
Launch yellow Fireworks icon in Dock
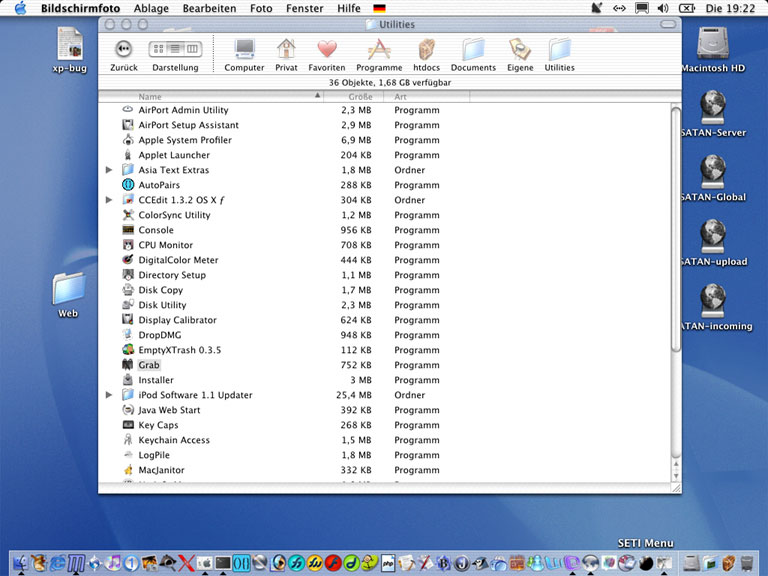pos(314,563)
